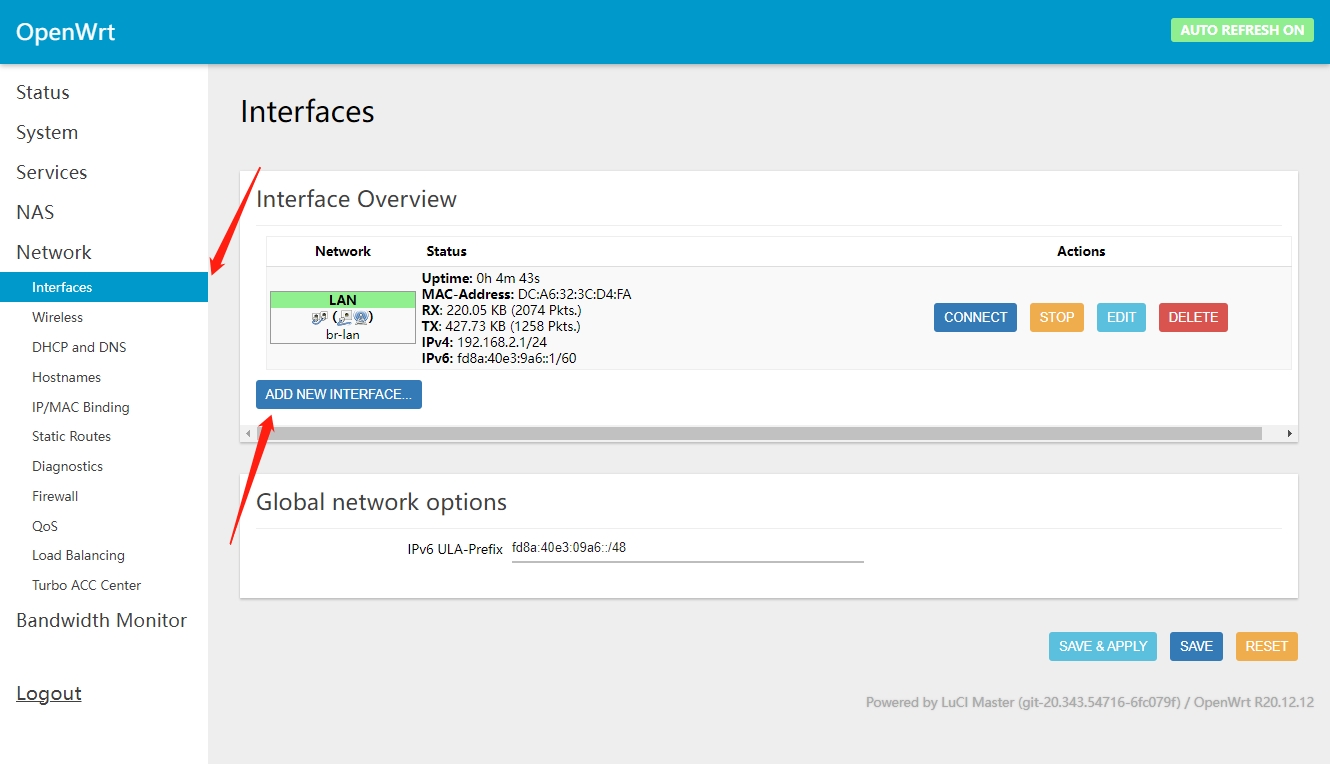Expand the Status menu section
The height and width of the screenshot is (764, 1330).
(x=43, y=92)
